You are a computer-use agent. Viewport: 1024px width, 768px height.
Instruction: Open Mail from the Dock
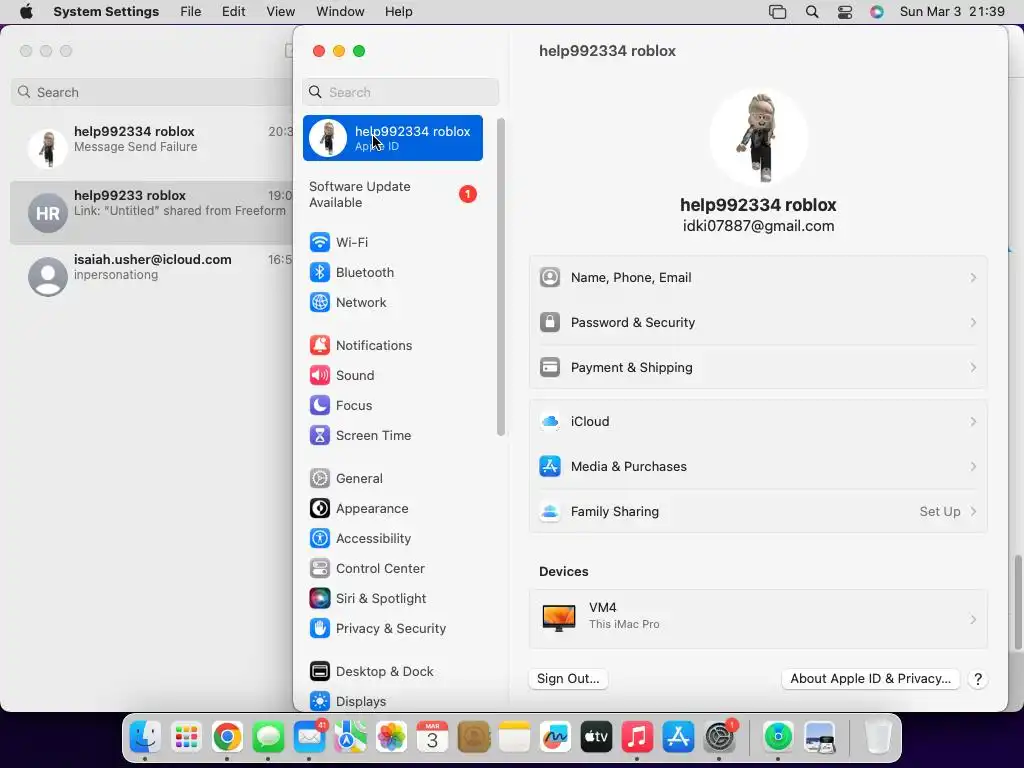pos(309,737)
